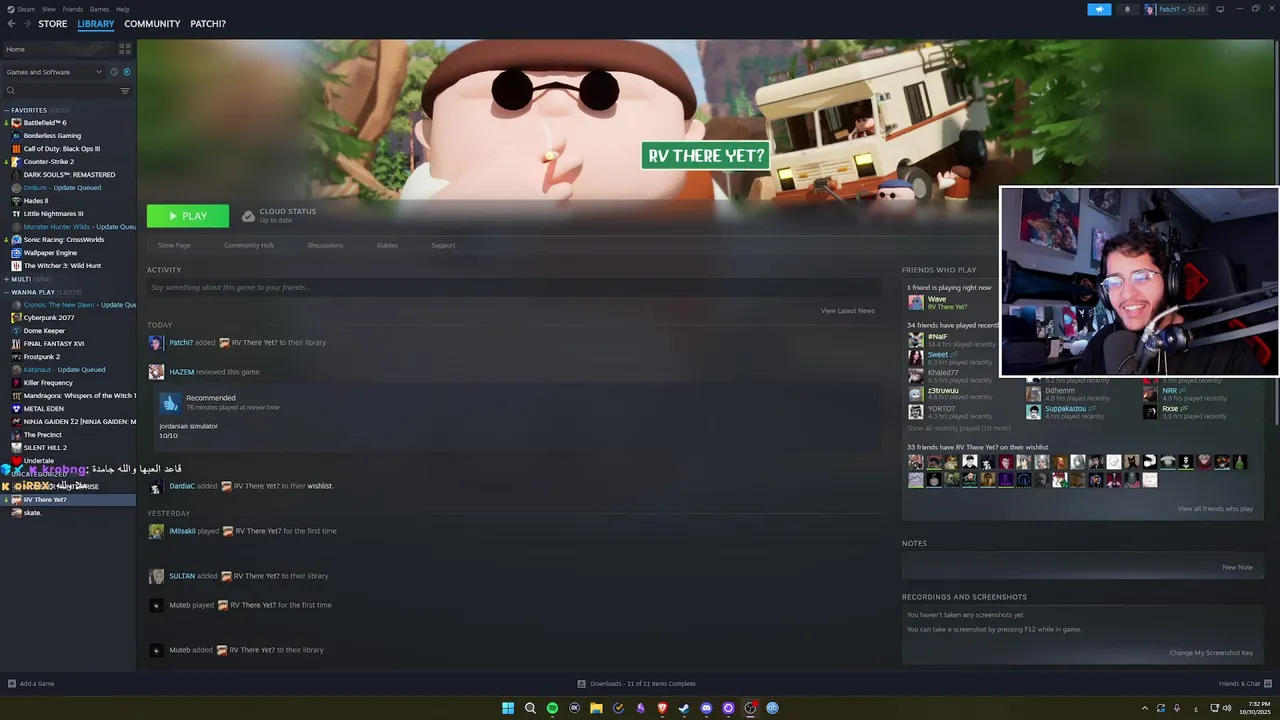
Task: Open the Friends menu
Action: tap(73, 9)
